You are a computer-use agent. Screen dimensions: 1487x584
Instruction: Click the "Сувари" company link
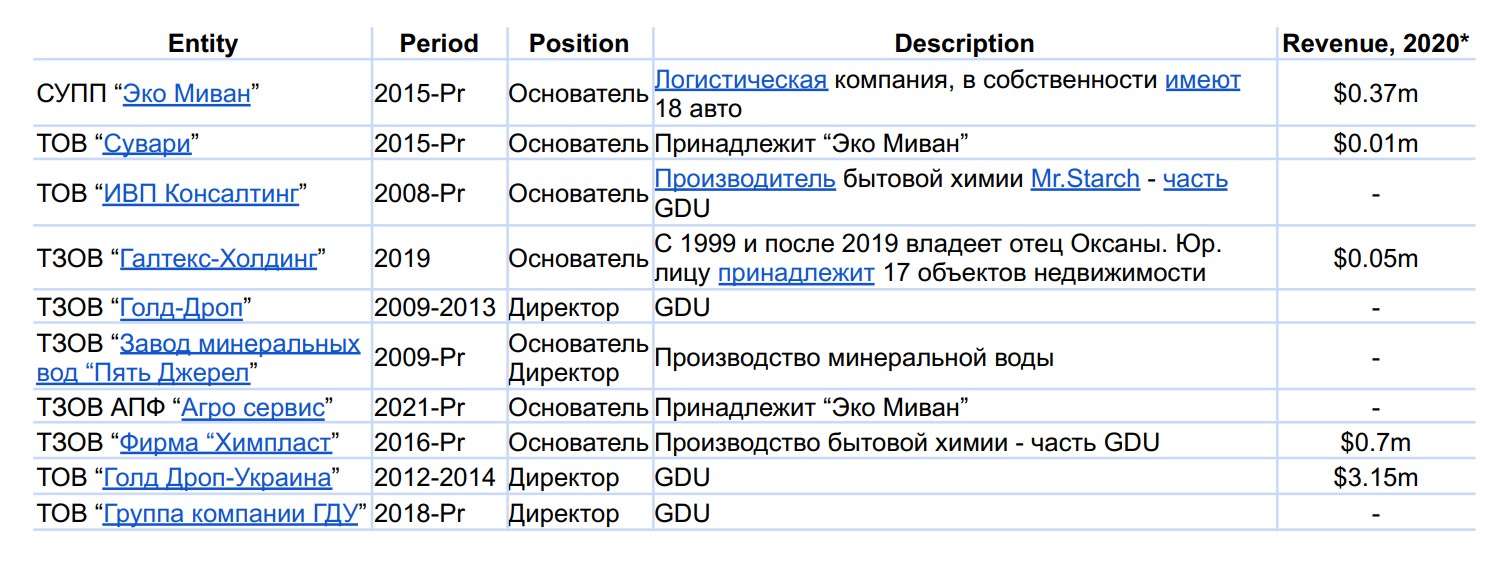coord(146,144)
